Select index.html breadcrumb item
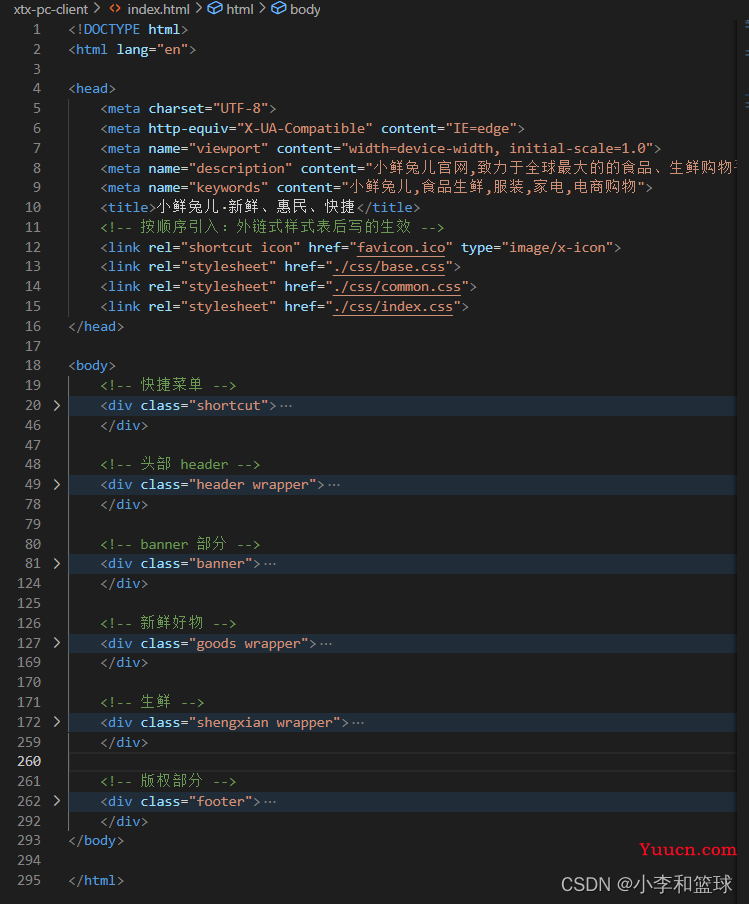This screenshot has width=749, height=904. point(158,9)
